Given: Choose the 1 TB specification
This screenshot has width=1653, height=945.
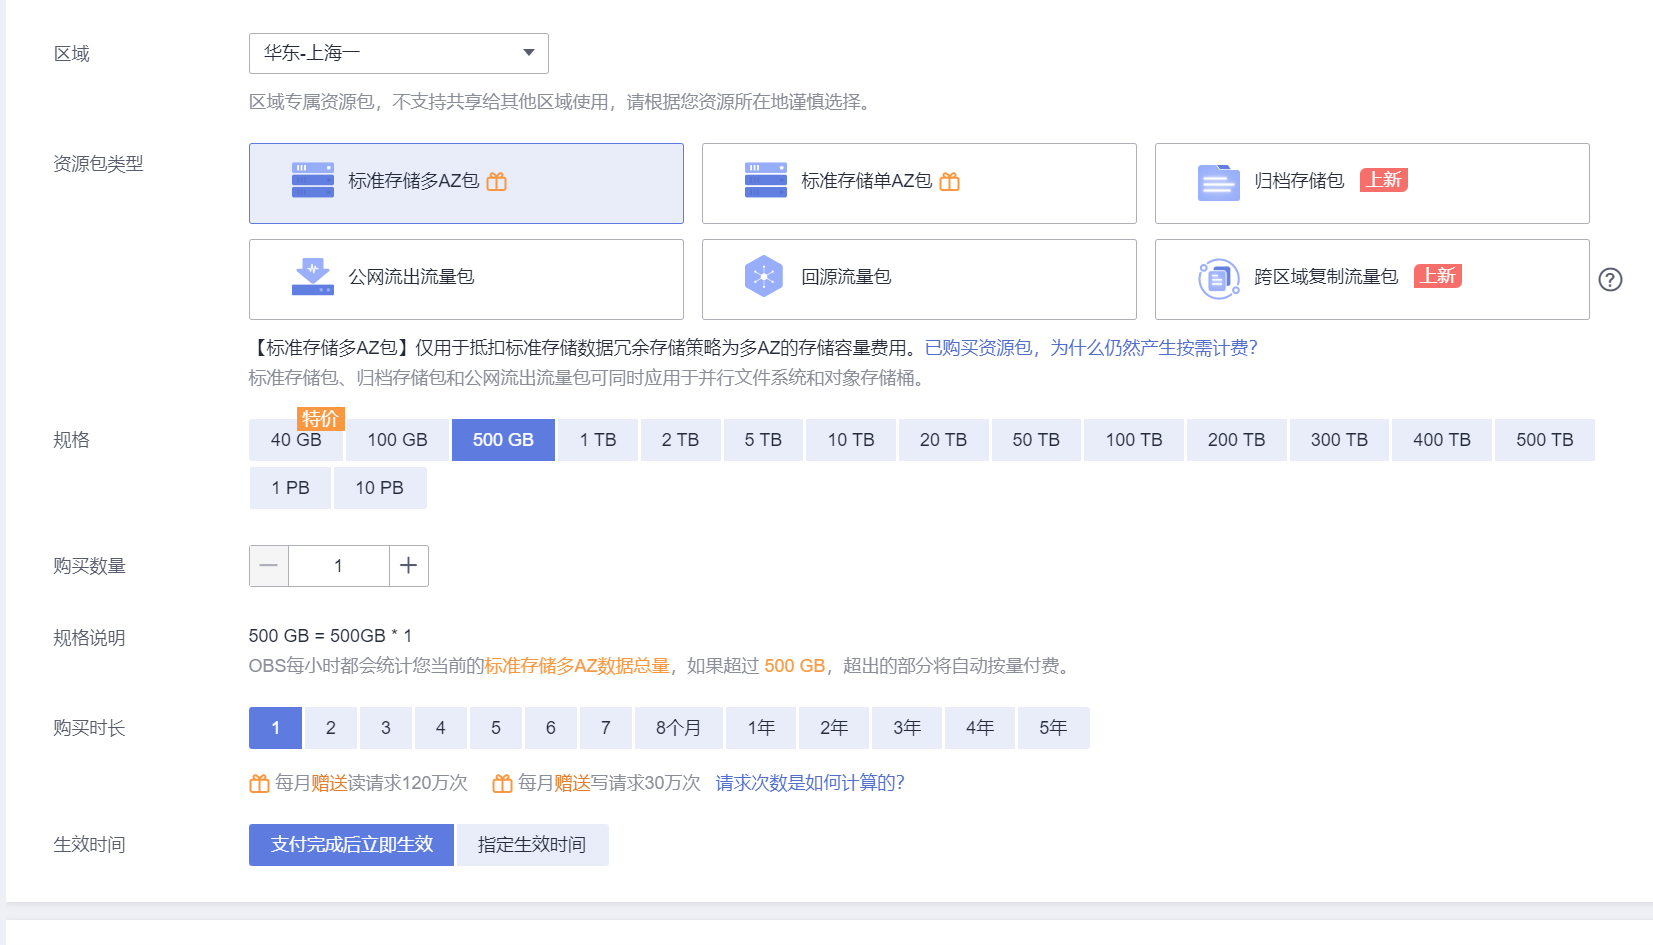Looking at the screenshot, I should click(598, 440).
